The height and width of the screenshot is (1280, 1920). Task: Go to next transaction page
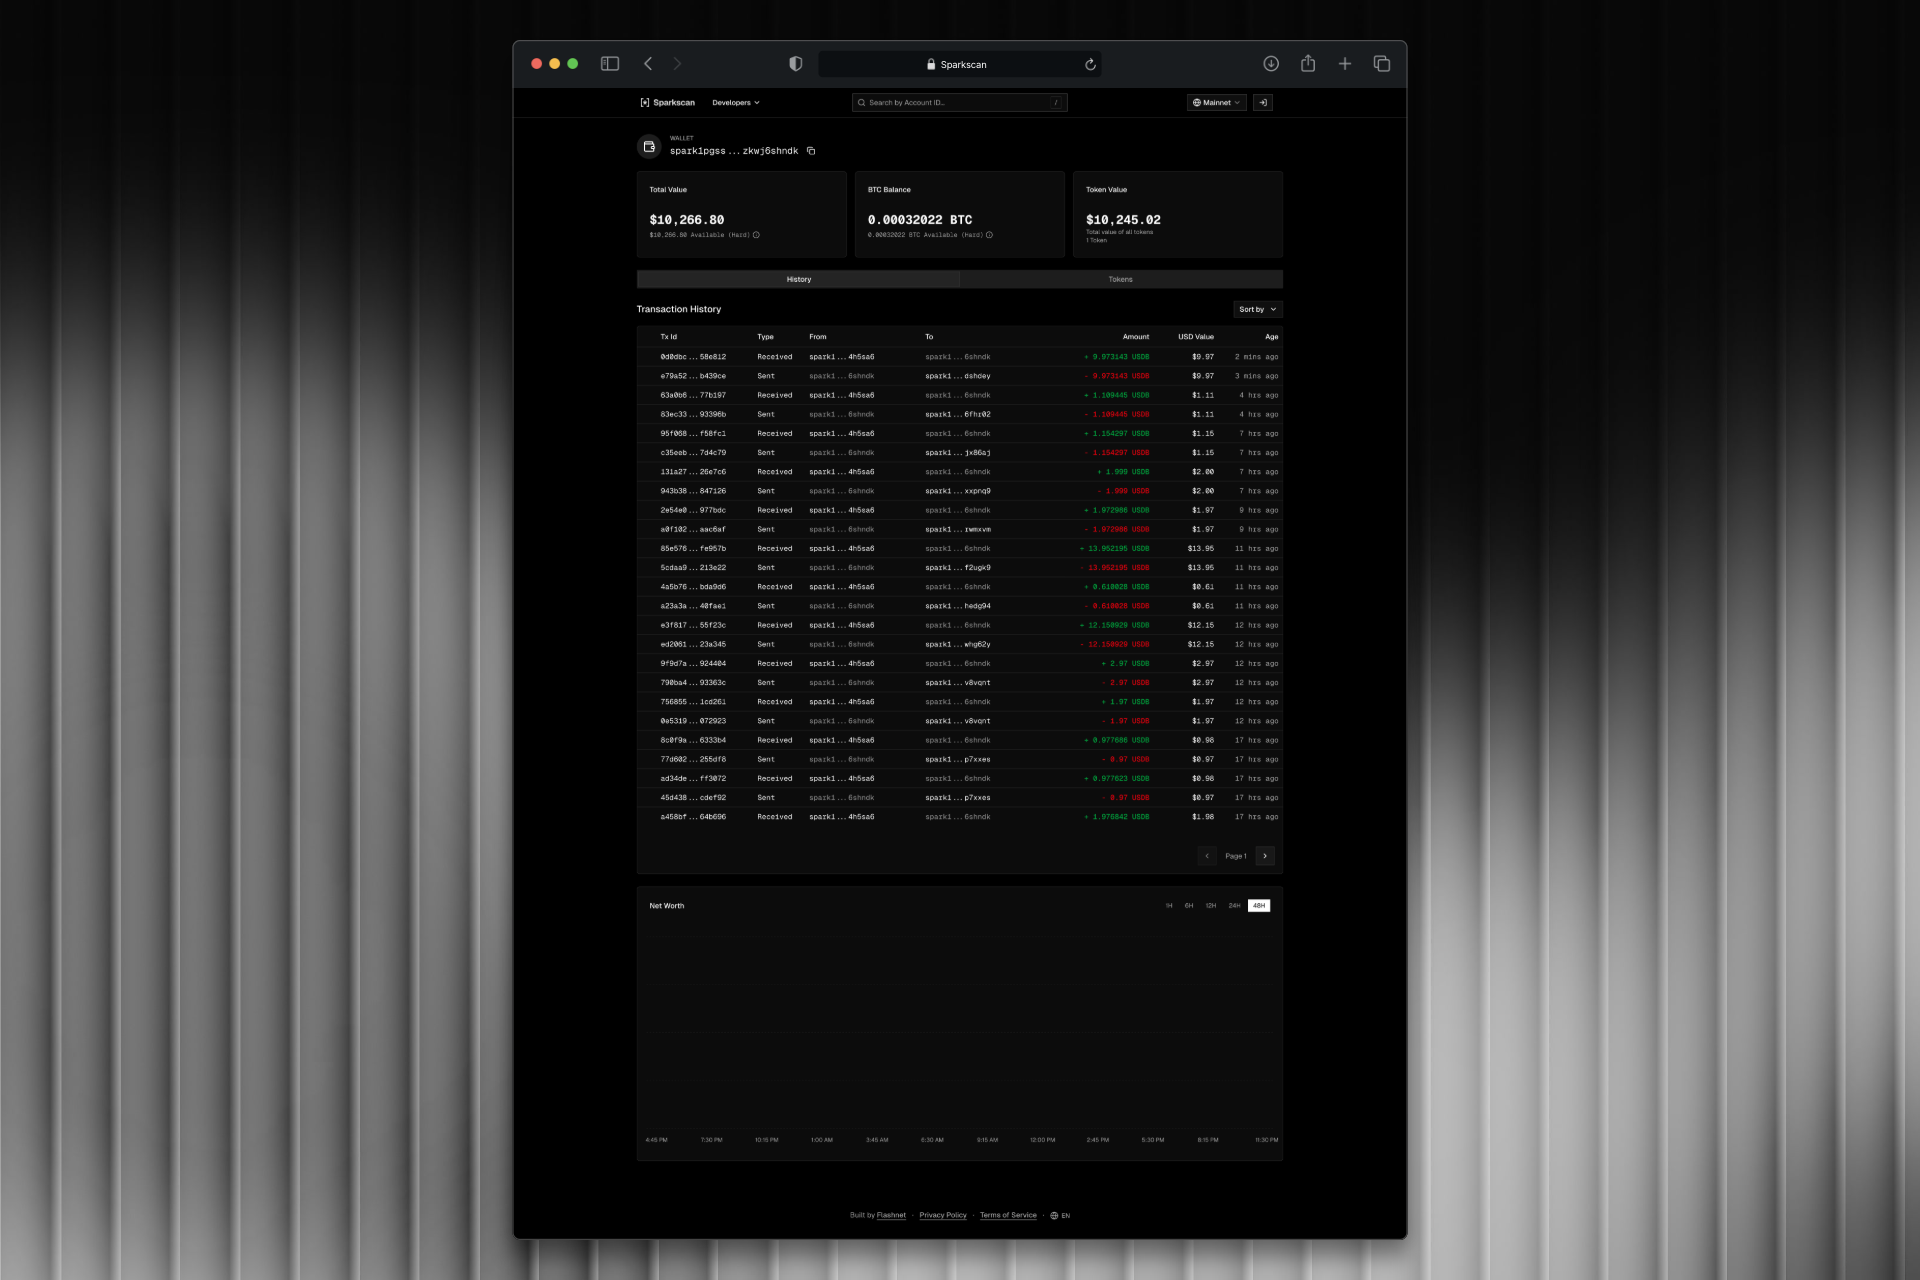1265,856
